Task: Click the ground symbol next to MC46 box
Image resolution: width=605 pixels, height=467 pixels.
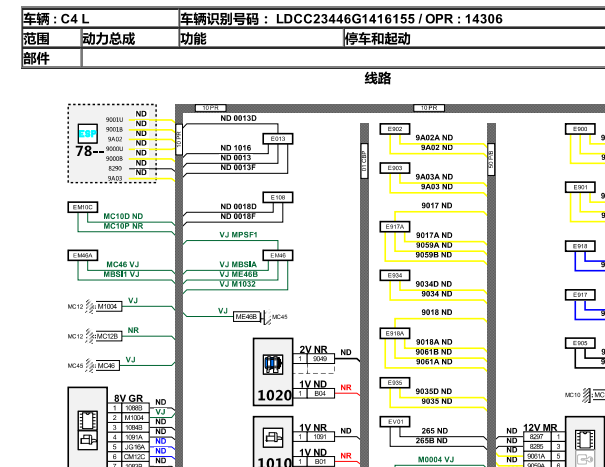Action: click(90, 365)
